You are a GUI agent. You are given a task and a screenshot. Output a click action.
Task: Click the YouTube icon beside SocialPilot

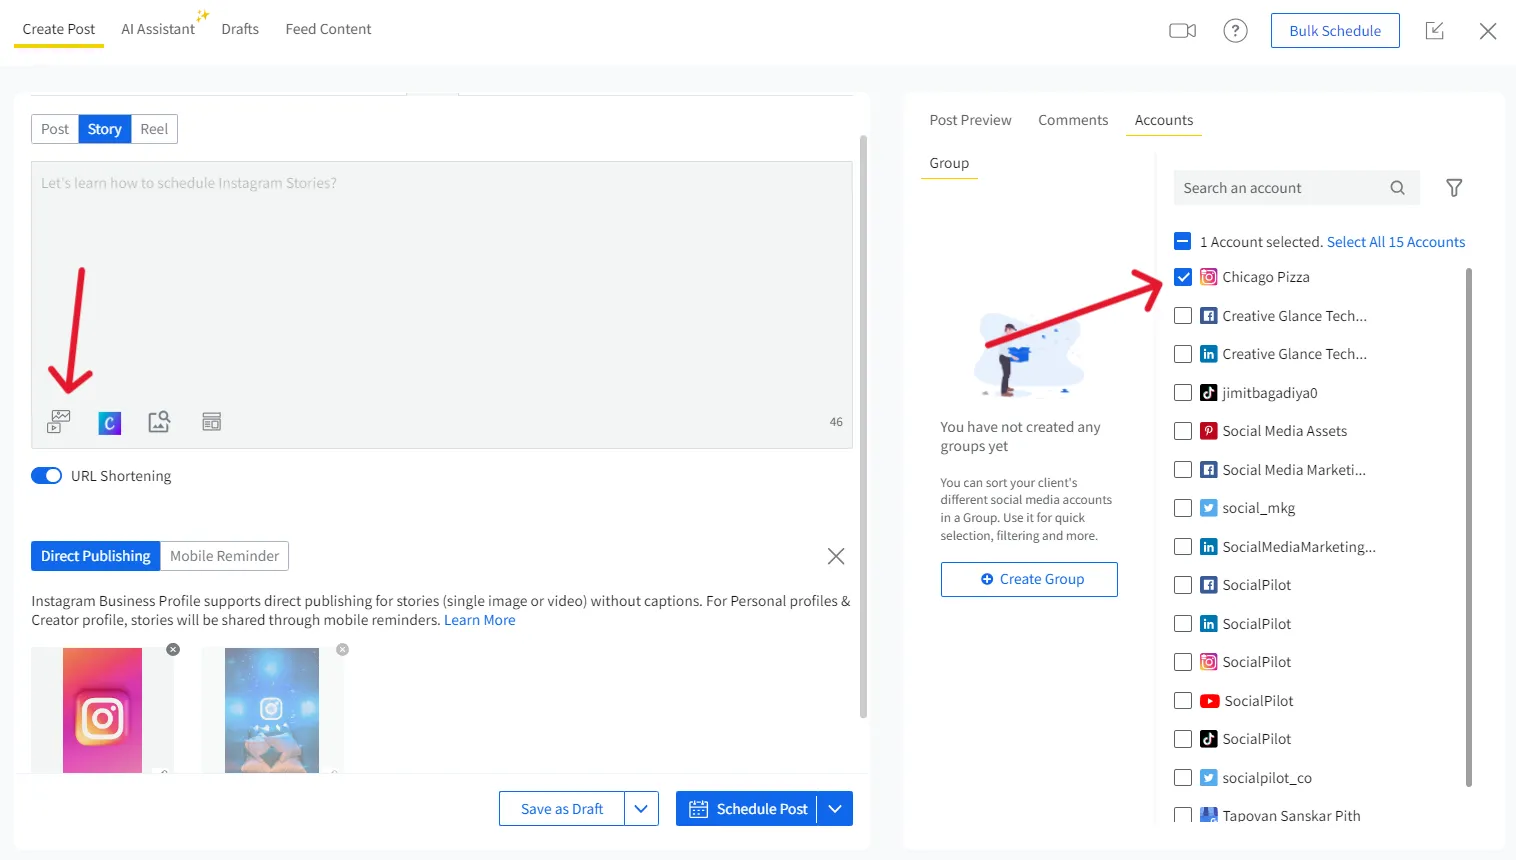coord(1210,701)
